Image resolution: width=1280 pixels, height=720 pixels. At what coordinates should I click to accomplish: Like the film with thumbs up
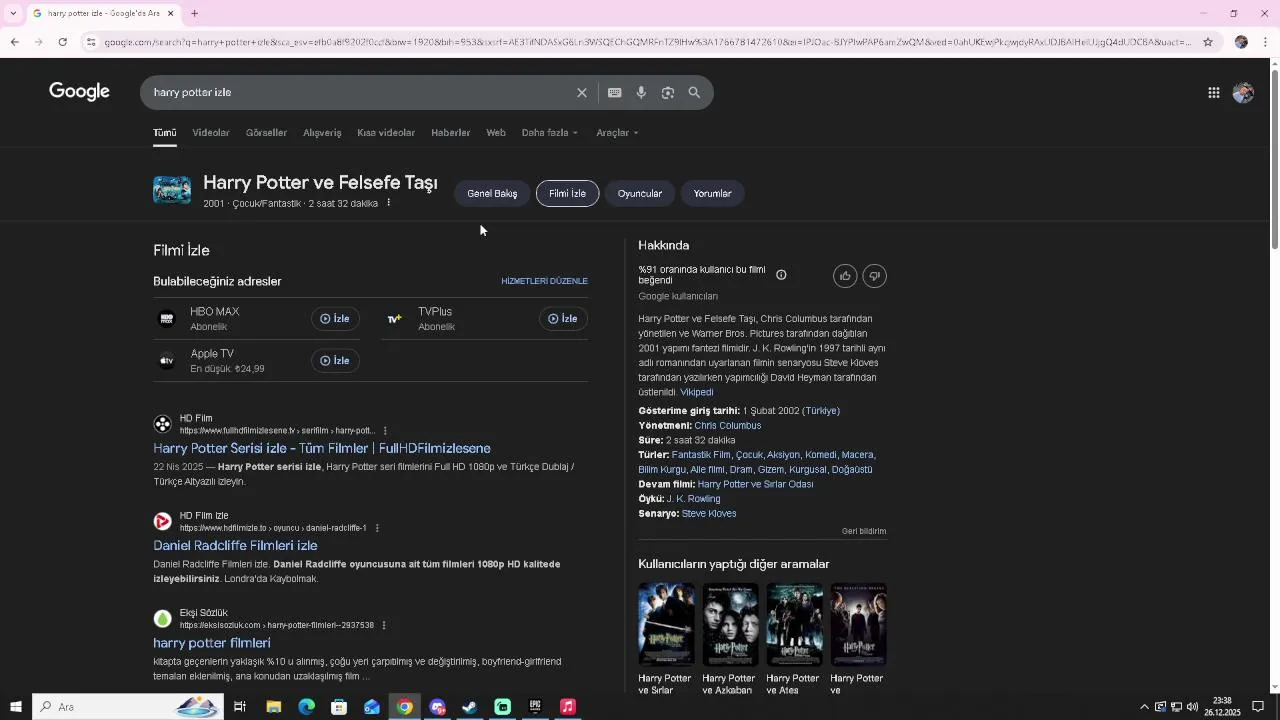(x=845, y=276)
